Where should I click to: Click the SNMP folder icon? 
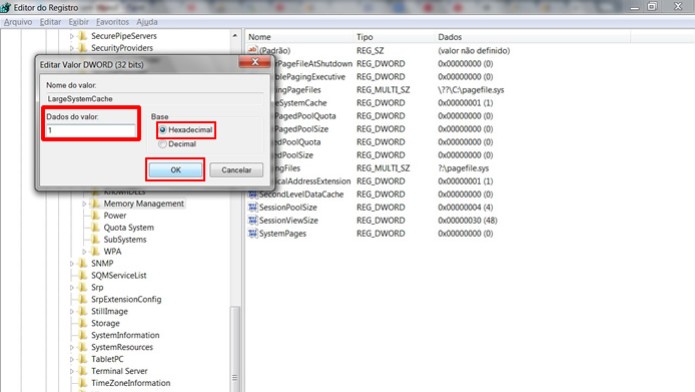pos(83,263)
